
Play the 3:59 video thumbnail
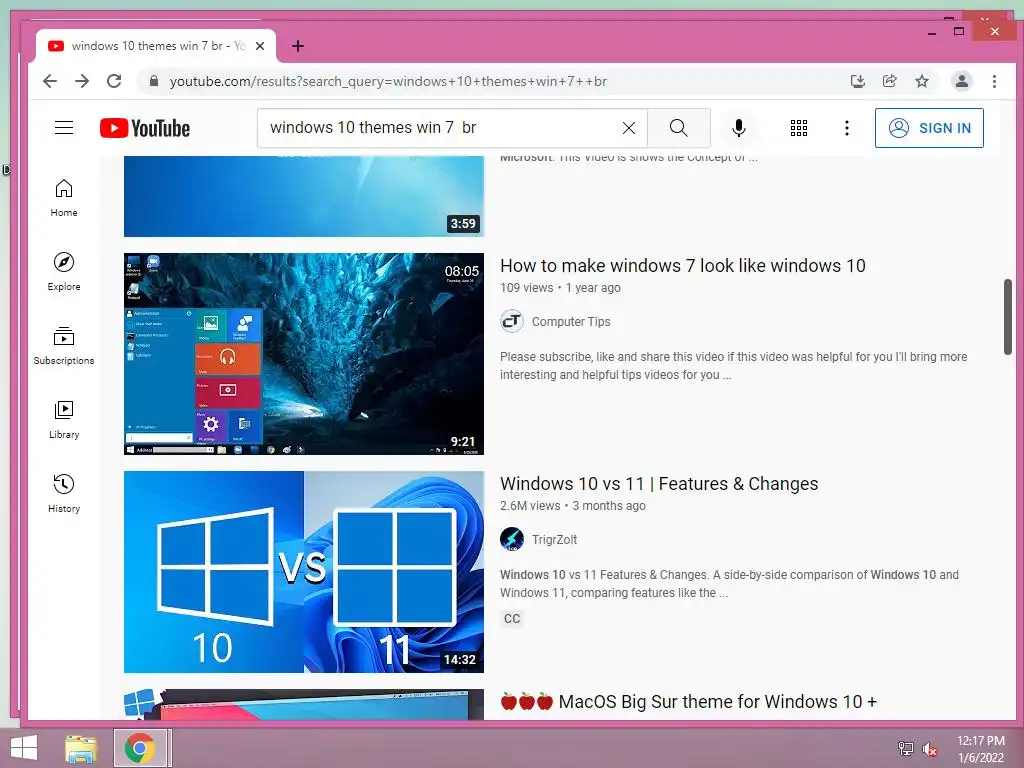[x=304, y=196]
